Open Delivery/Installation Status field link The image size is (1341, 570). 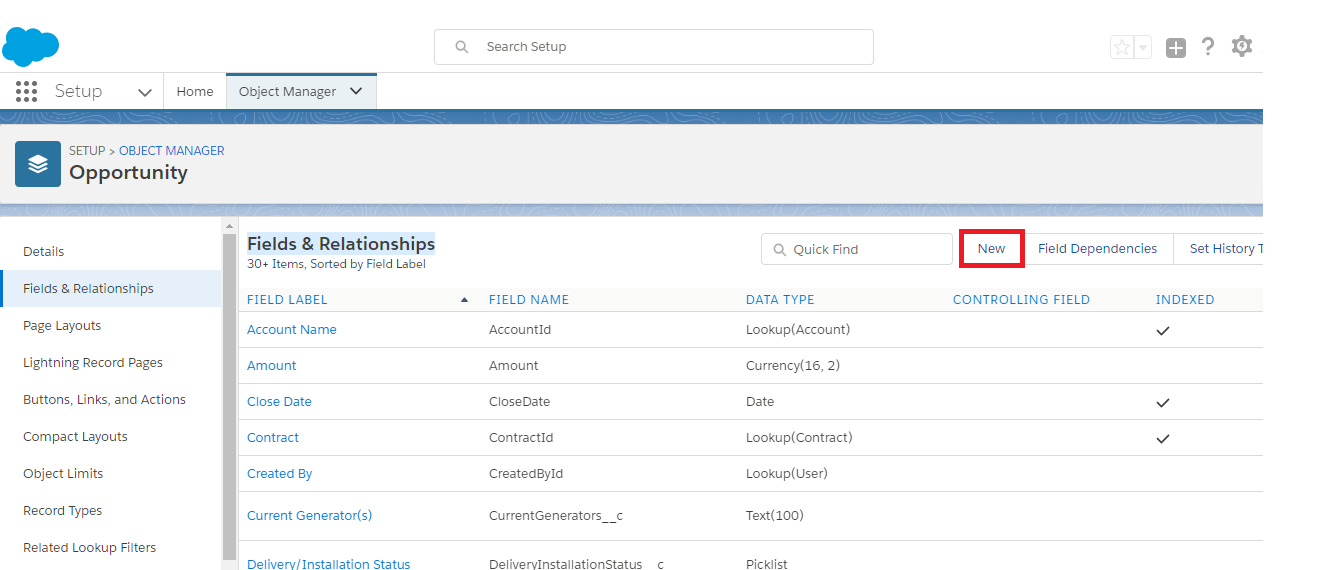(x=329, y=564)
